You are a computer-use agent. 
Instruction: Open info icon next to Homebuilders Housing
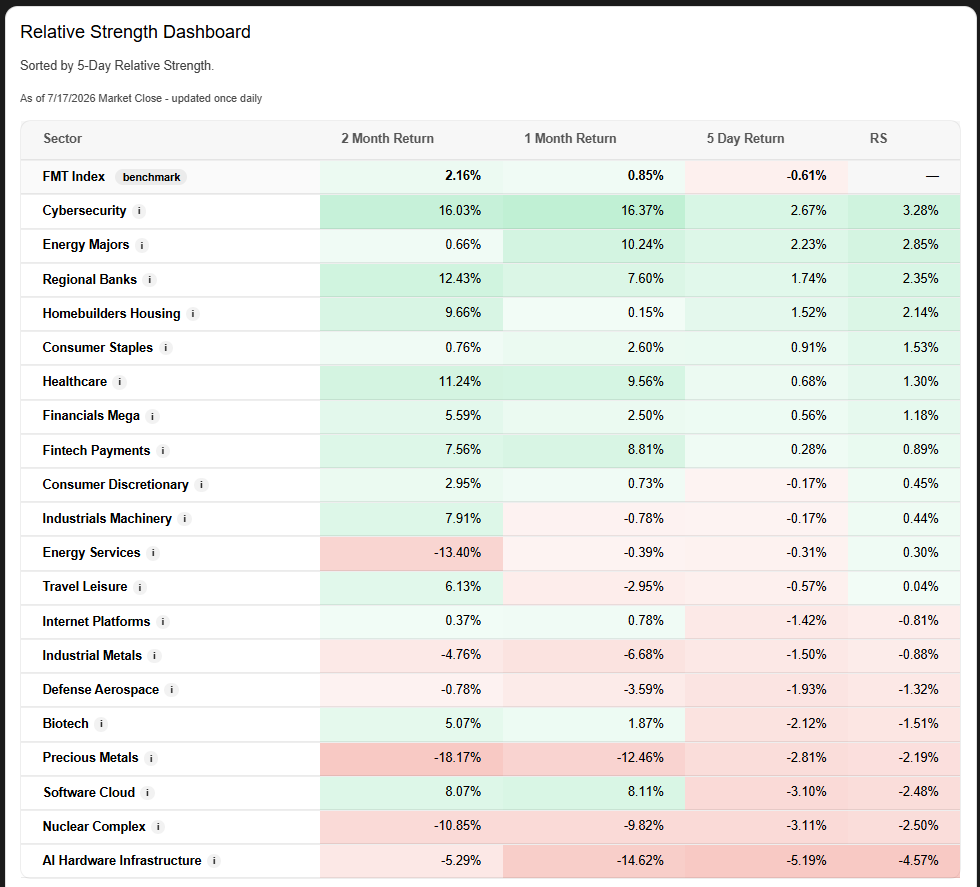(x=193, y=314)
